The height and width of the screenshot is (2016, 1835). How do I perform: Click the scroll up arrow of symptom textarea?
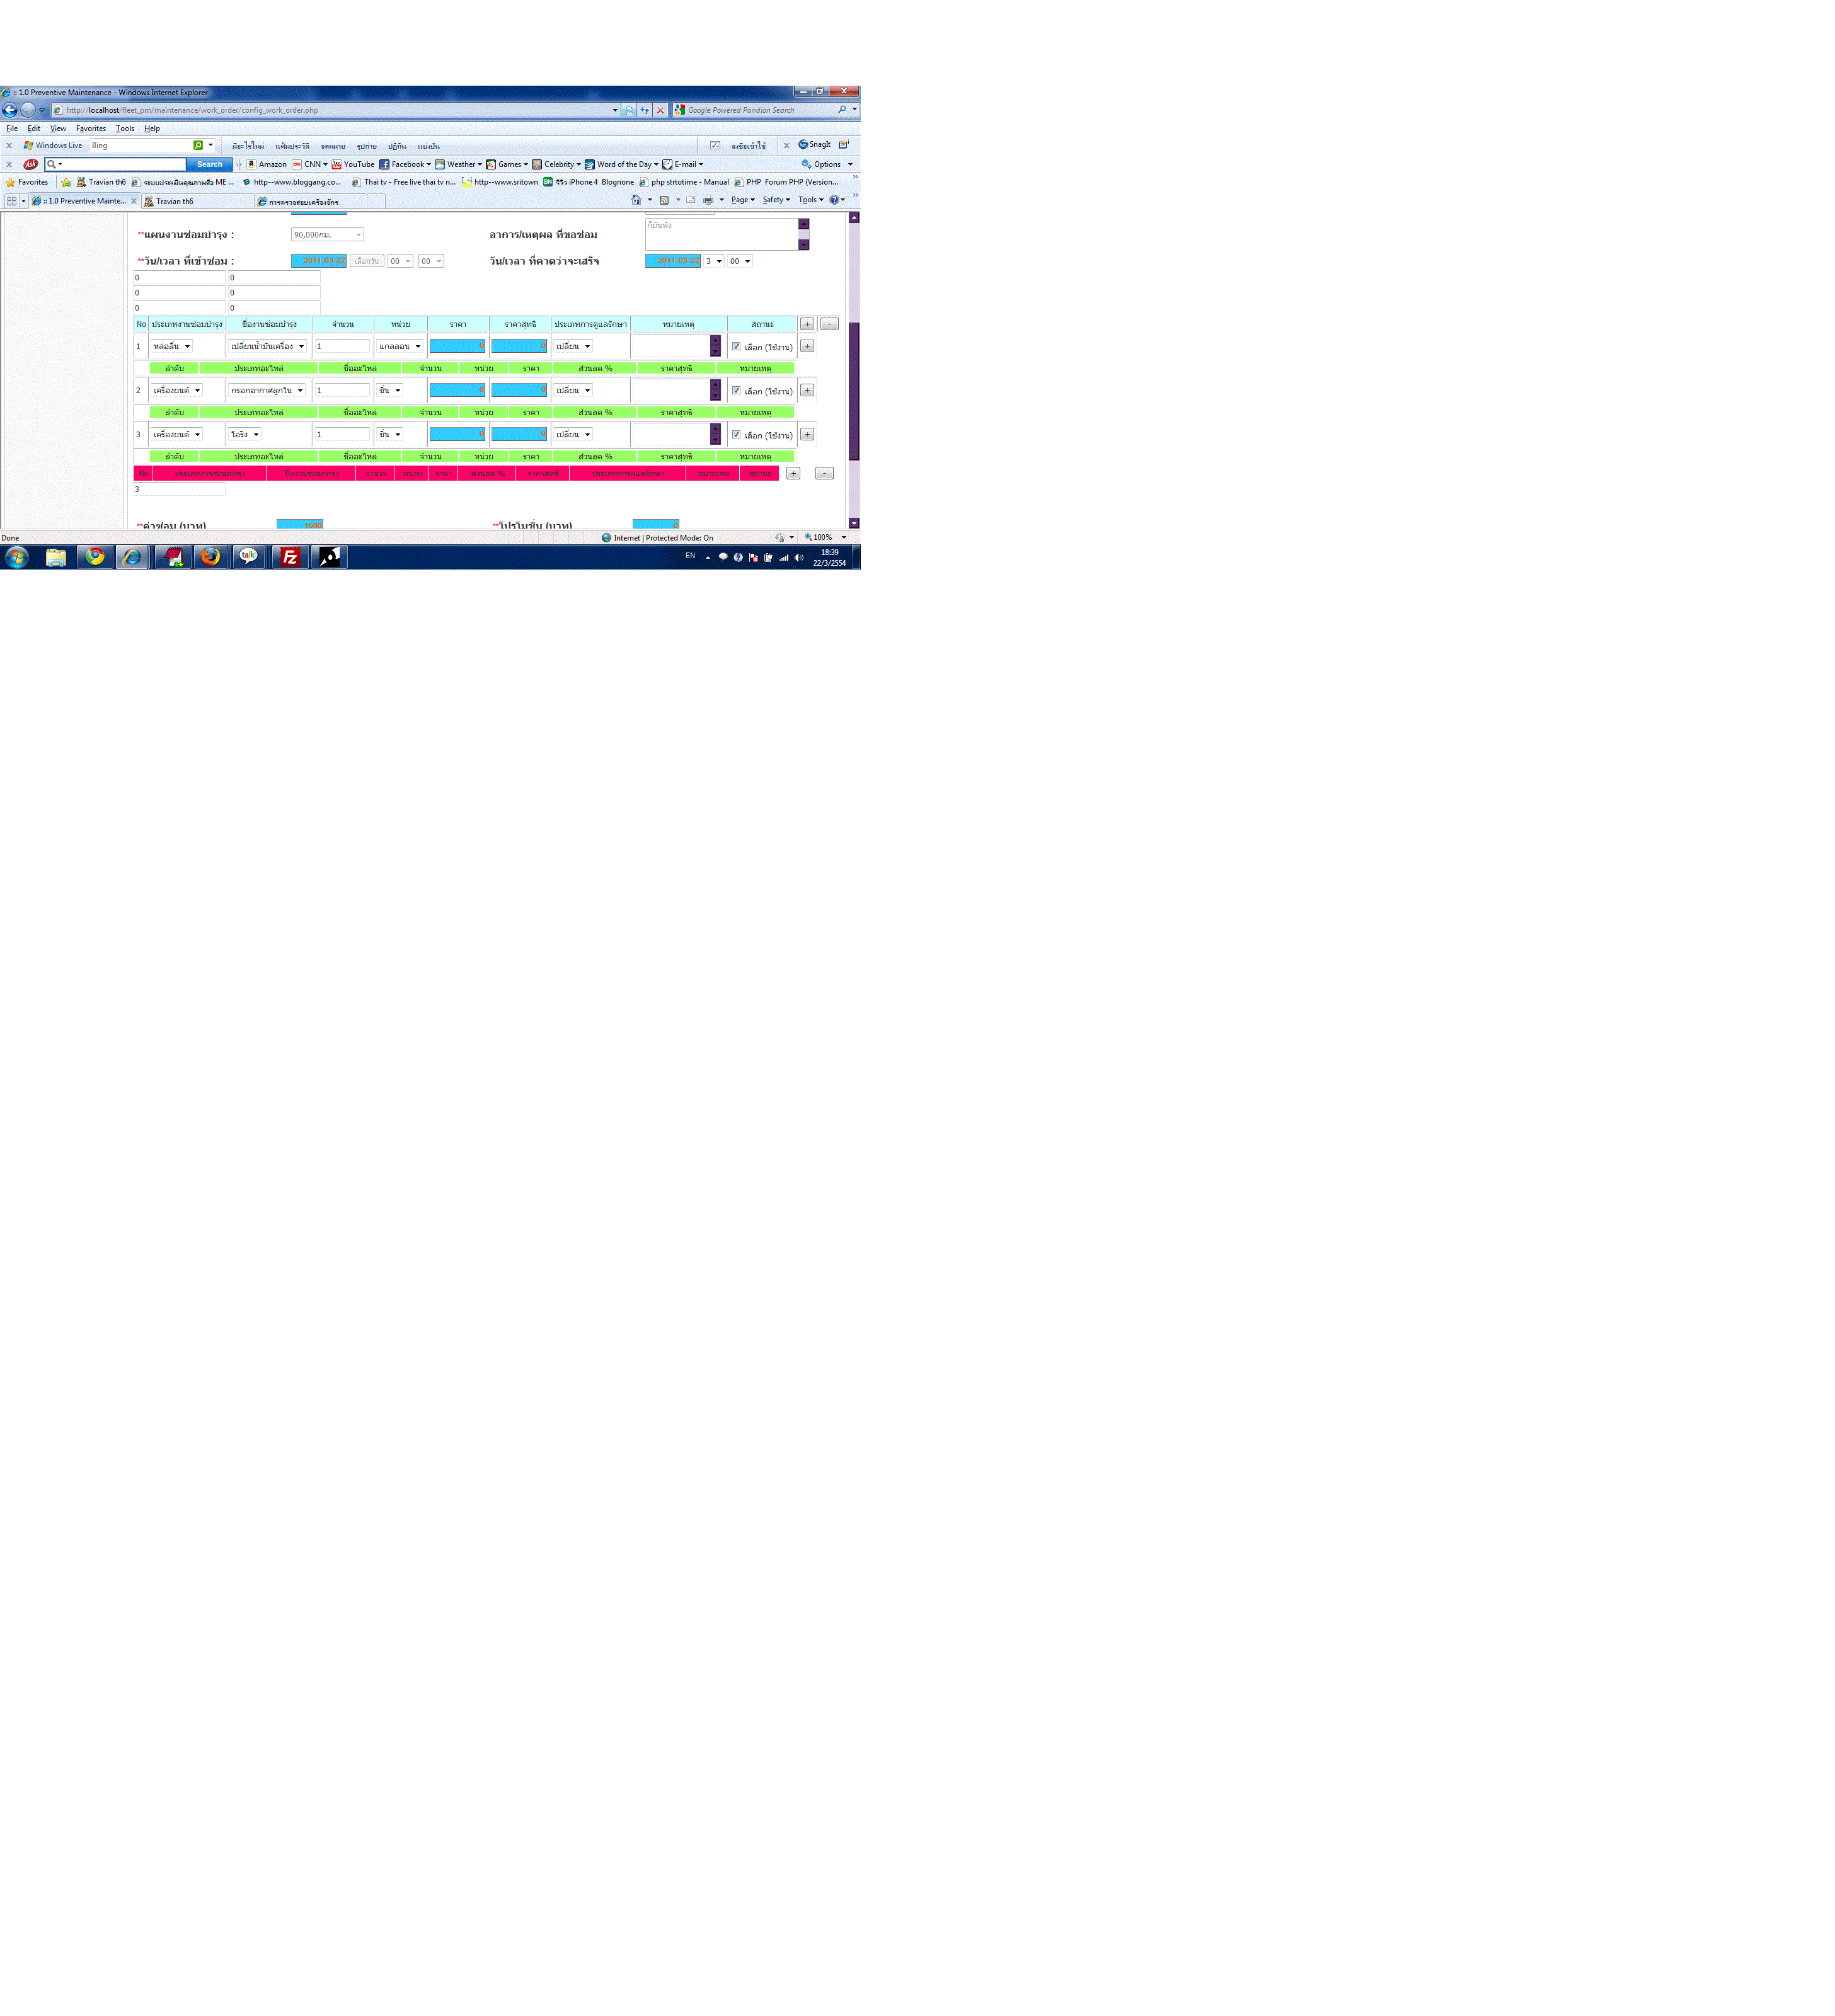click(x=803, y=224)
